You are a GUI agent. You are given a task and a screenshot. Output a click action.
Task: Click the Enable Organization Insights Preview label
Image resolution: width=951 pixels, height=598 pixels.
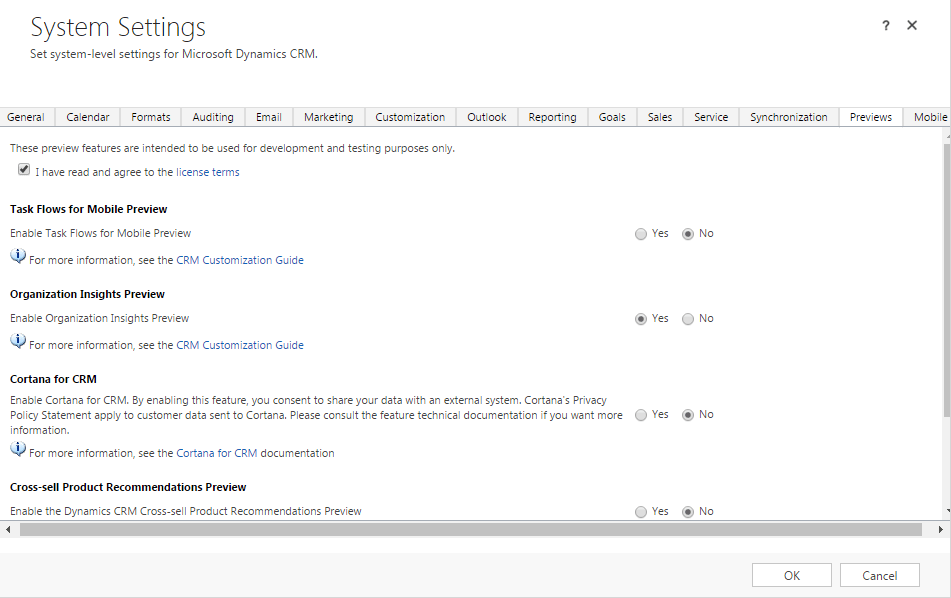click(99, 318)
